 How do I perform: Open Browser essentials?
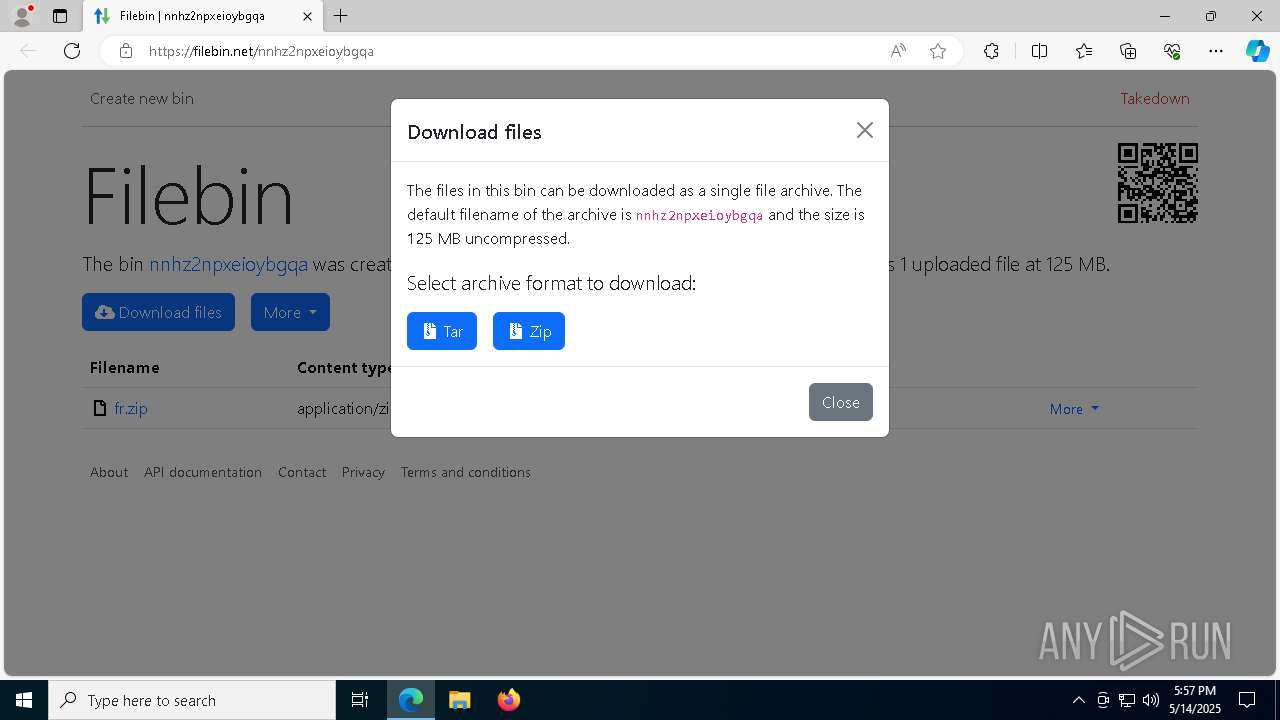click(1172, 51)
